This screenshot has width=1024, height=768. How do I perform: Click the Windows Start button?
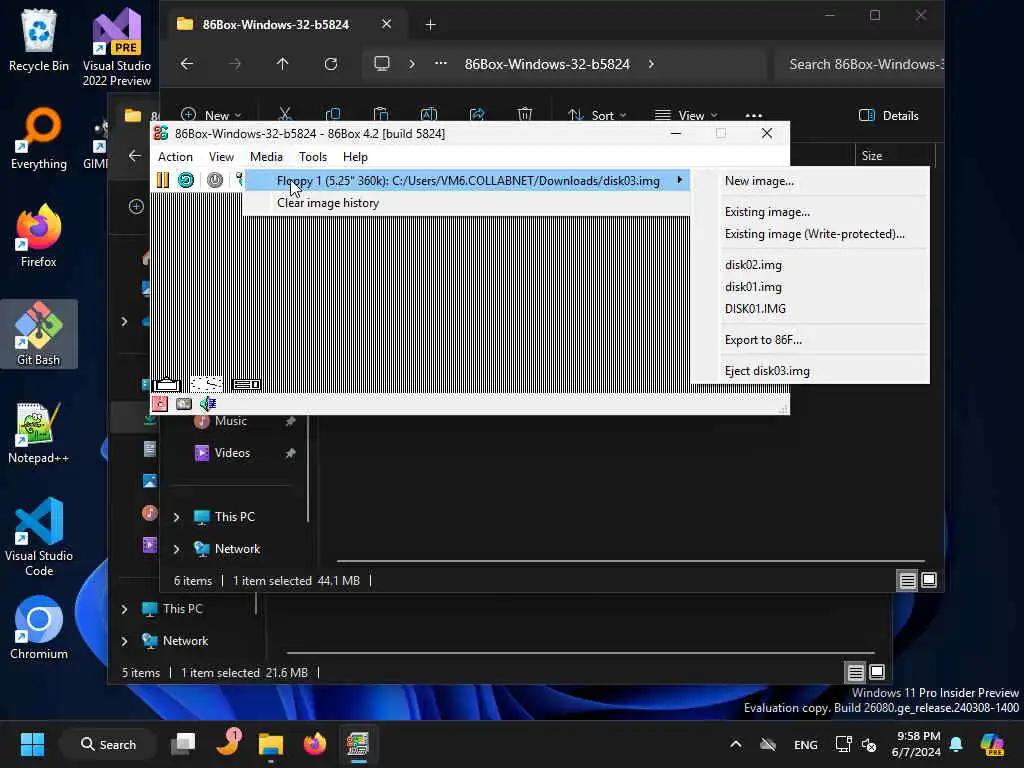[x=32, y=744]
